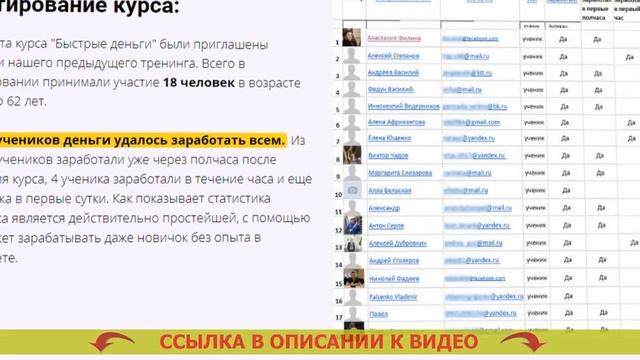The image size is (640, 360).
Task: Click the silhouette avatar of Falsenko Vladimir
Action: 353,297
